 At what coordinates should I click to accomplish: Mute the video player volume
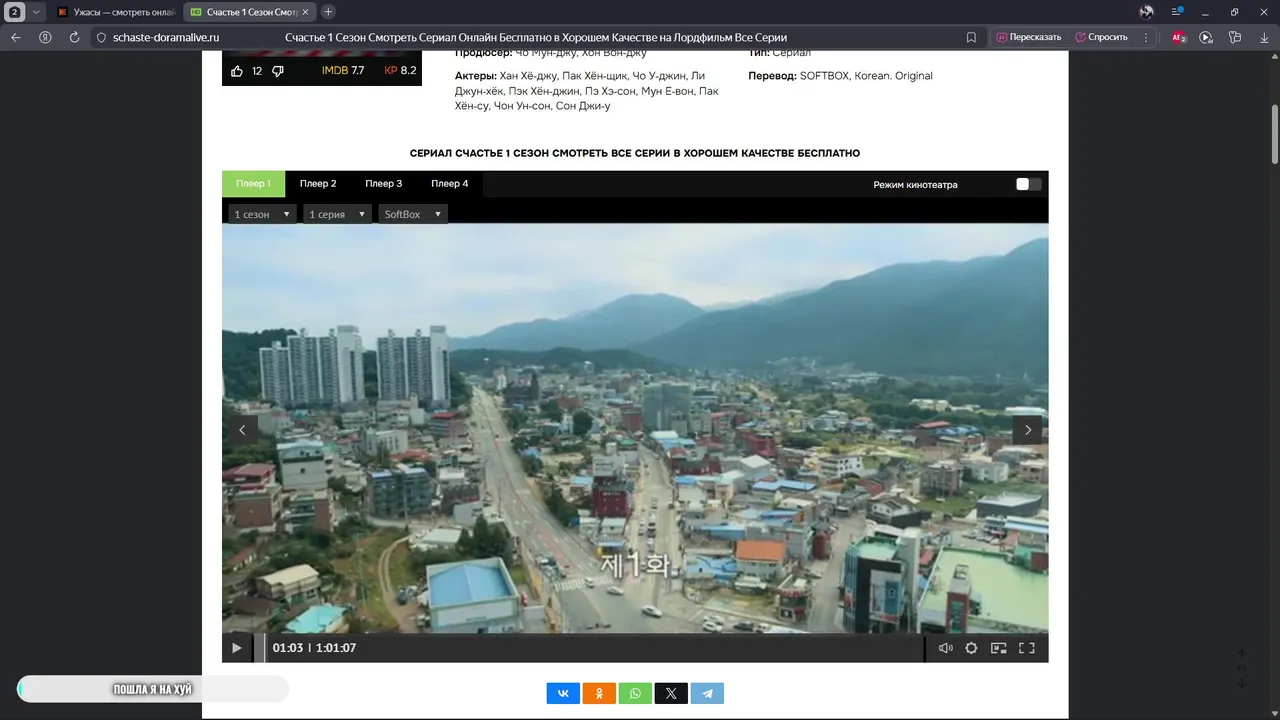[945, 648]
